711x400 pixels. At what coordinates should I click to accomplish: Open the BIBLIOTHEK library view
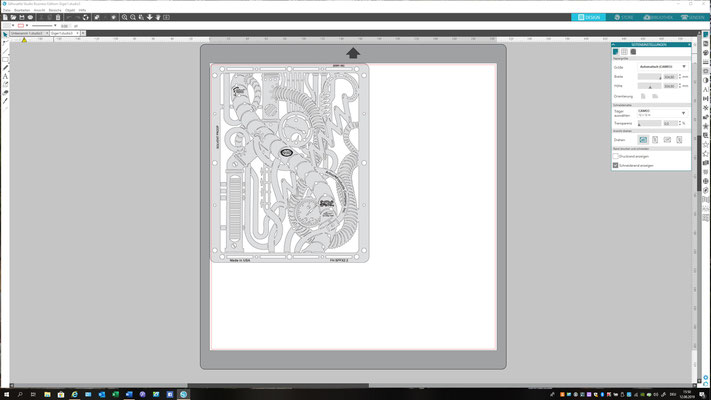pos(658,17)
